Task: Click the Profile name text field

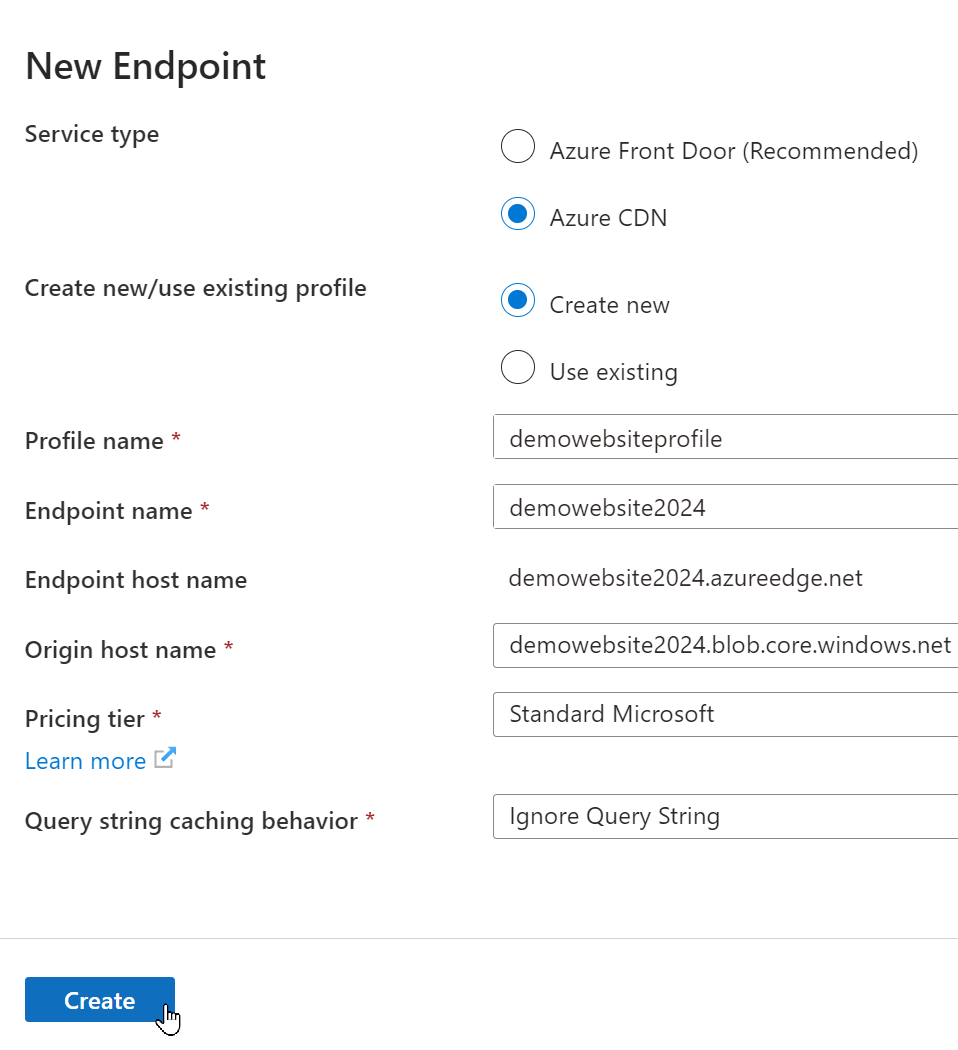Action: tap(725, 438)
